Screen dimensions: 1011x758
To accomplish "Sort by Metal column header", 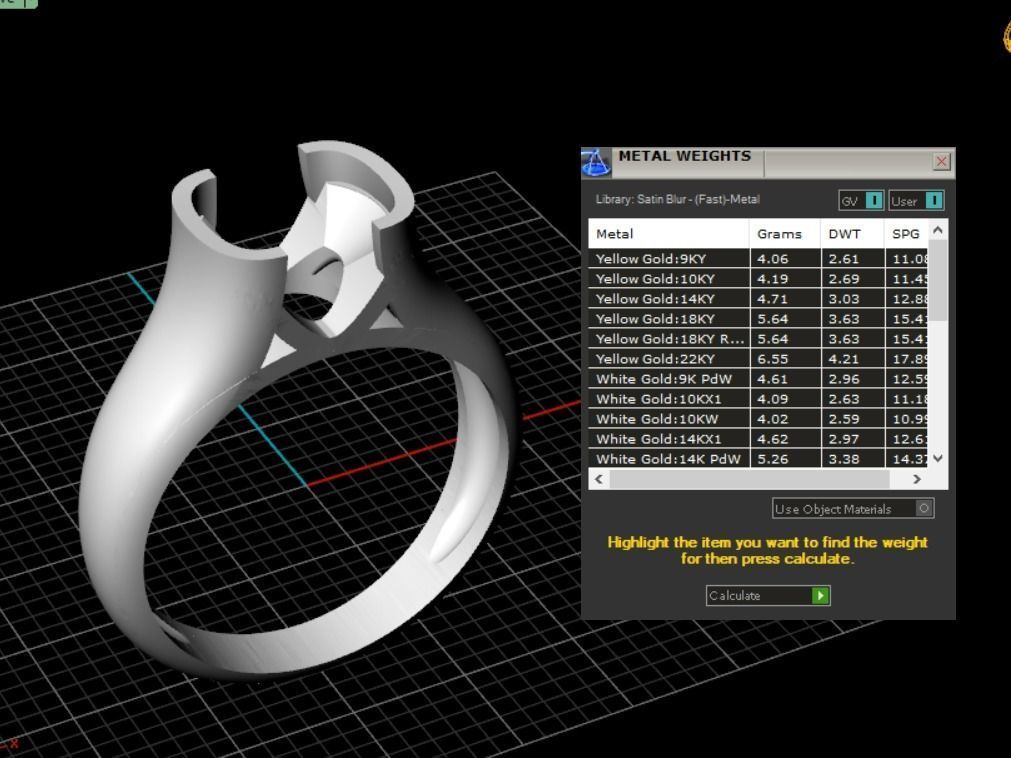I will [669, 233].
